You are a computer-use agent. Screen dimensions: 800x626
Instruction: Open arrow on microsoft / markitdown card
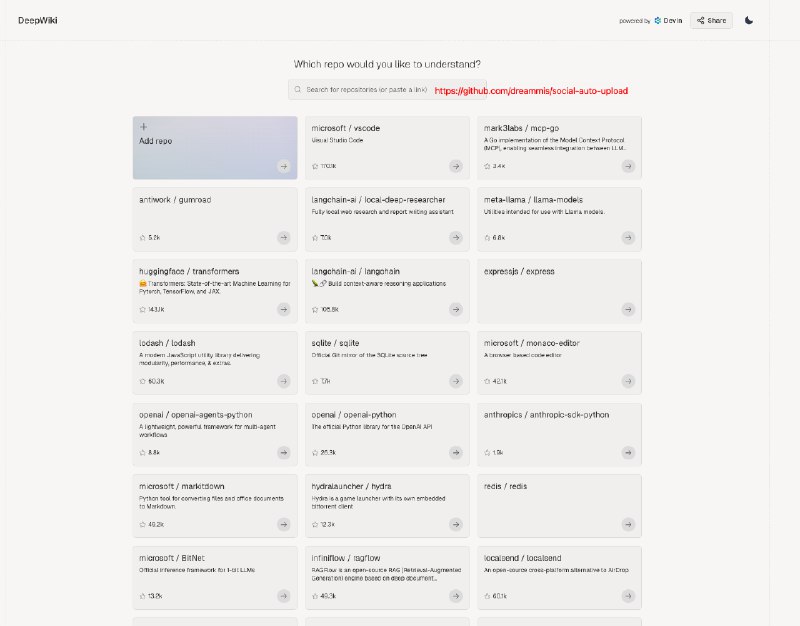(284, 524)
